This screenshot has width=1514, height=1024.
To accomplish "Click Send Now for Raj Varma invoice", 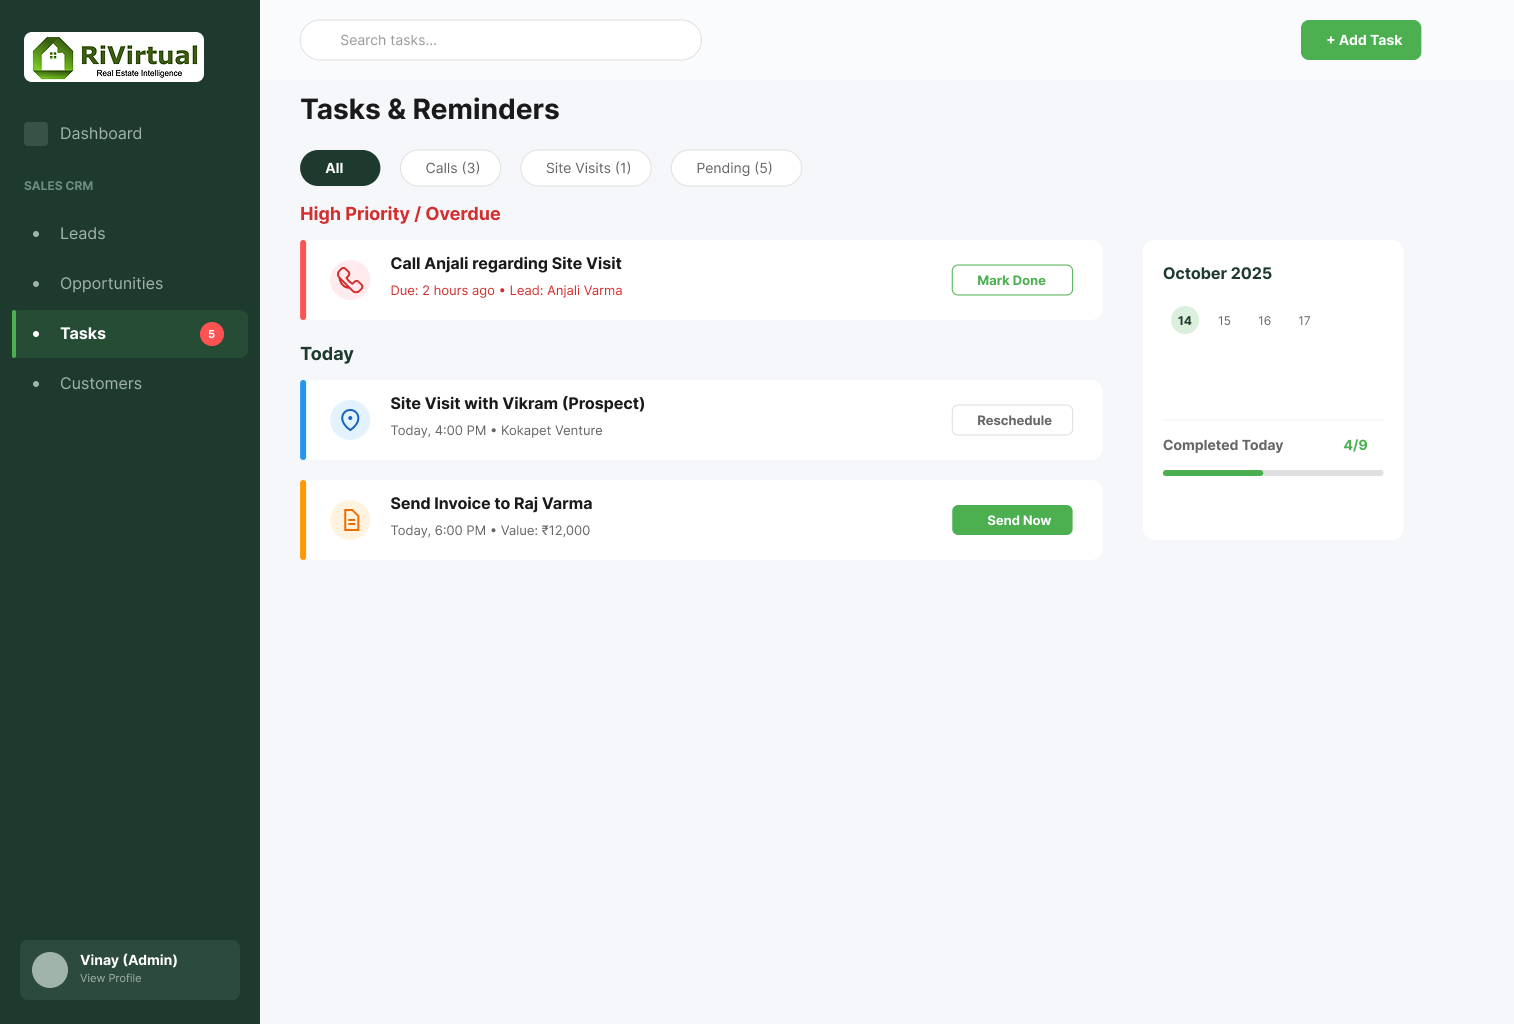I will [x=1012, y=520].
